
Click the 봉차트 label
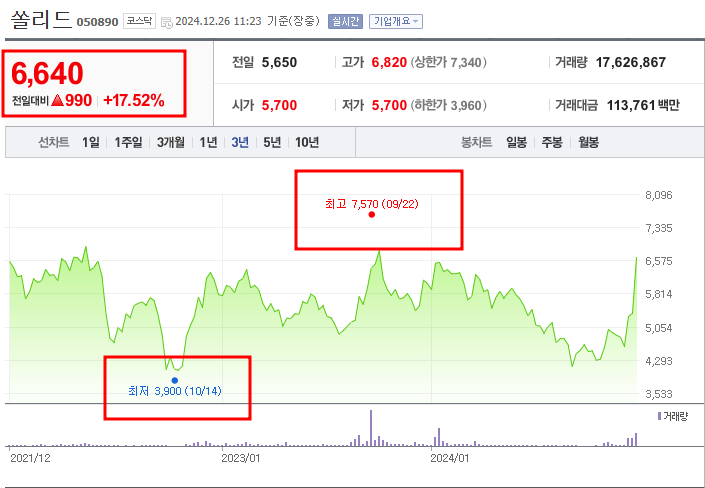click(x=476, y=143)
